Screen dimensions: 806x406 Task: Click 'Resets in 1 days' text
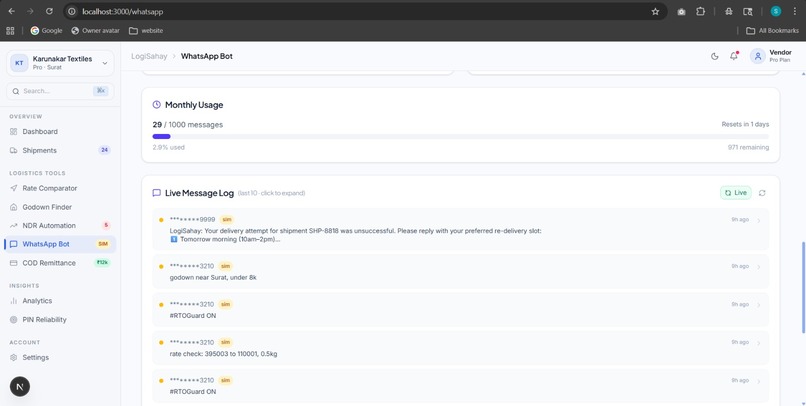[745, 124]
